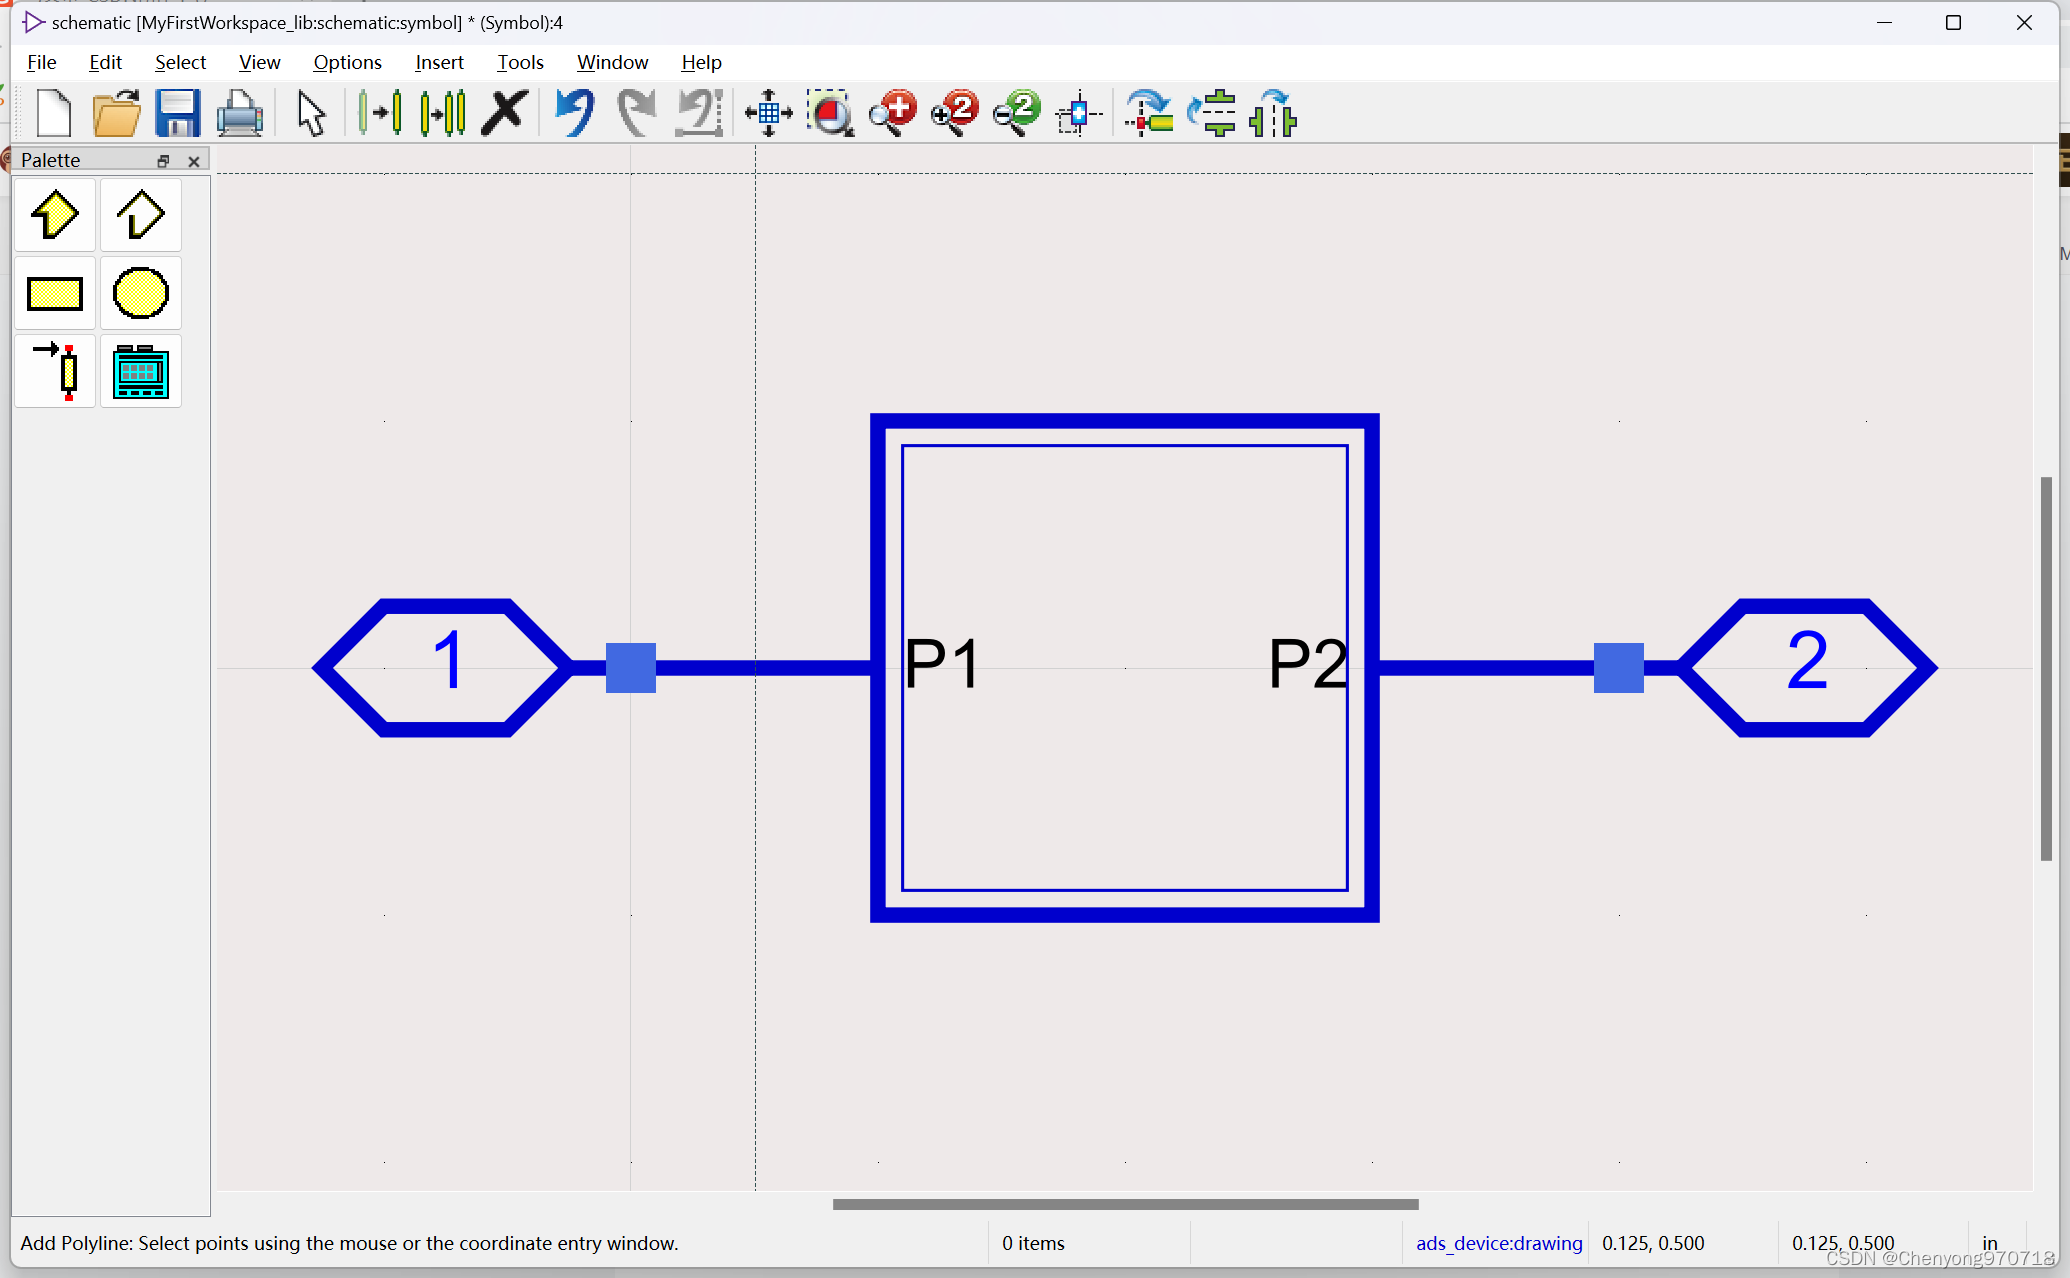The width and height of the screenshot is (2070, 1278).
Task: Select the polyline tool in the Palette
Action: pos(140,215)
